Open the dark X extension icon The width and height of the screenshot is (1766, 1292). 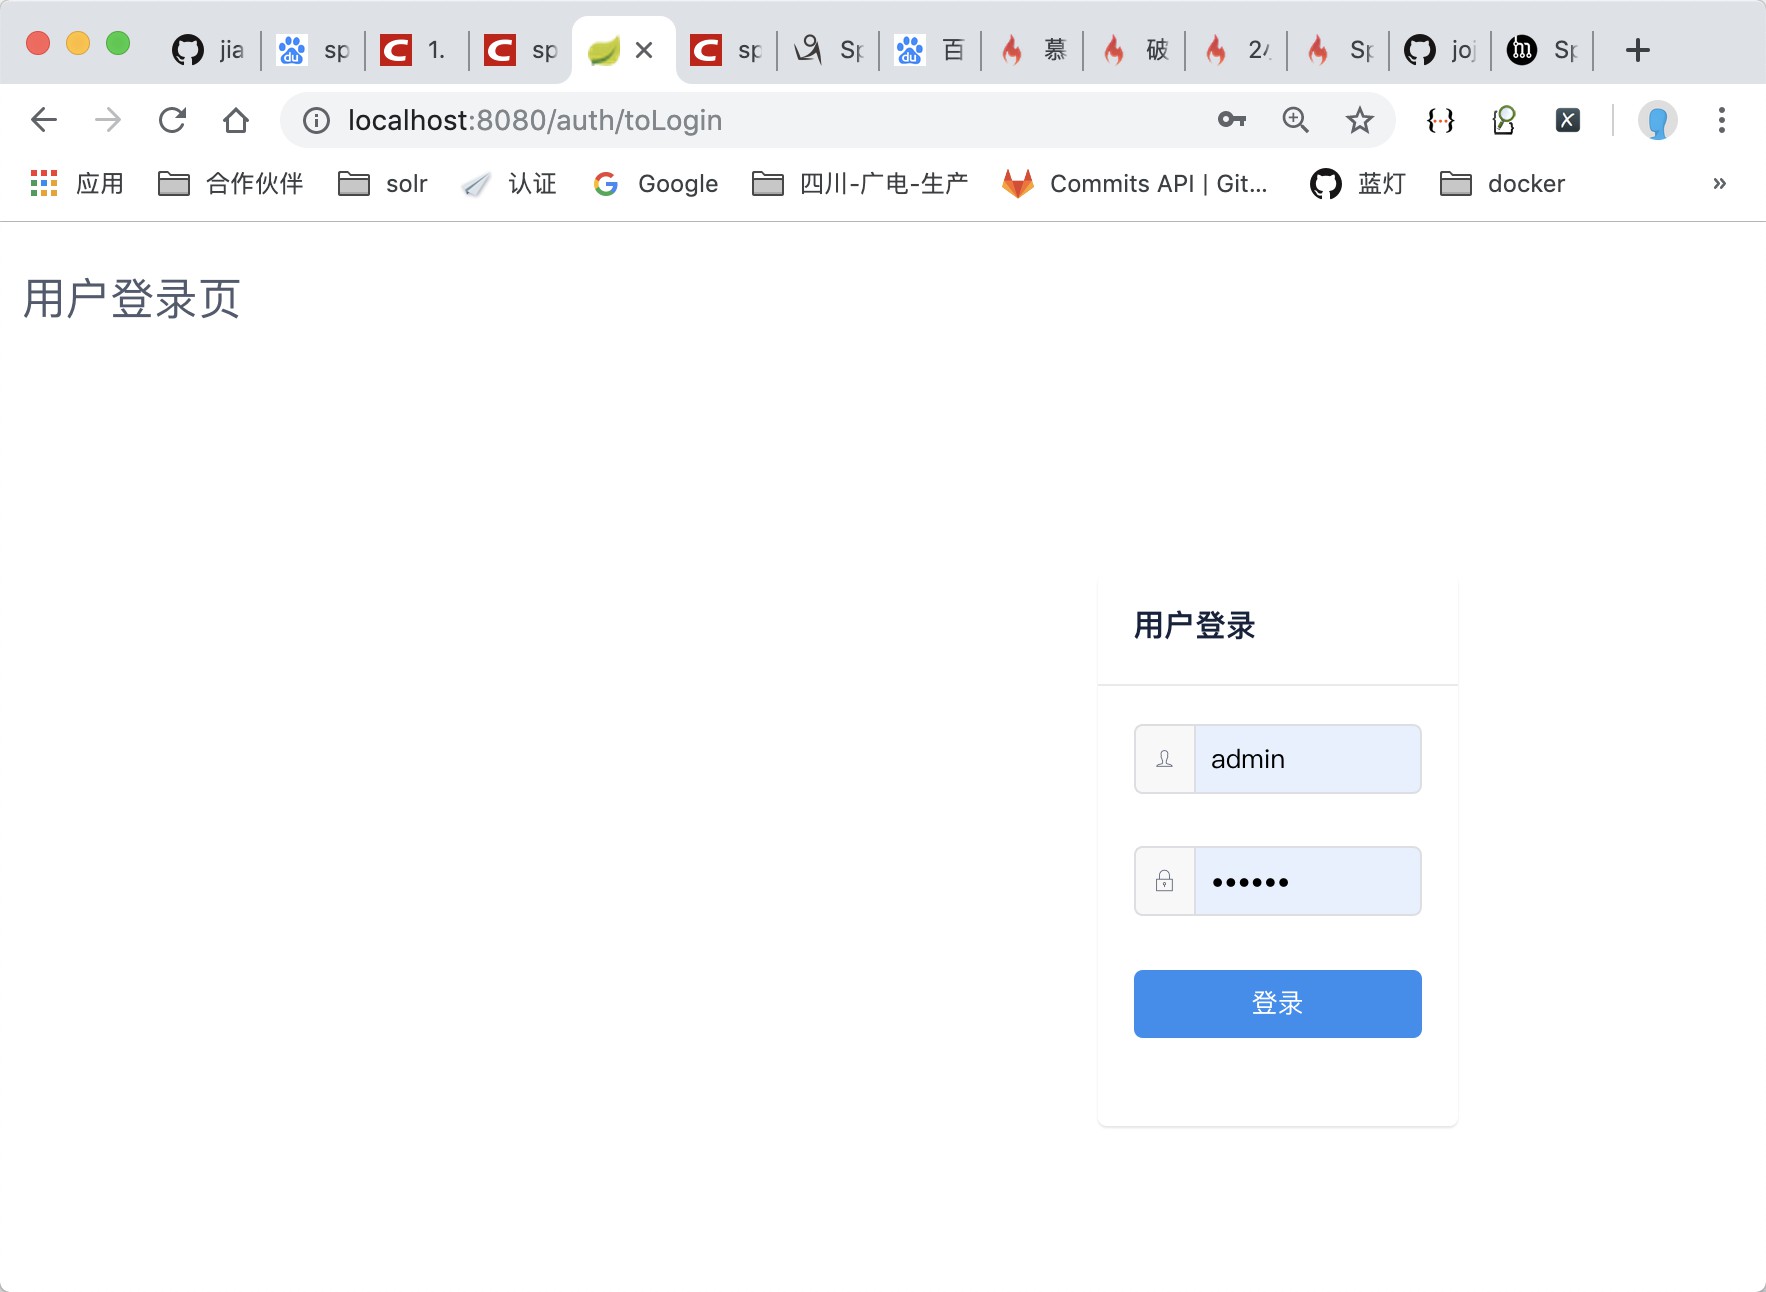(1567, 120)
